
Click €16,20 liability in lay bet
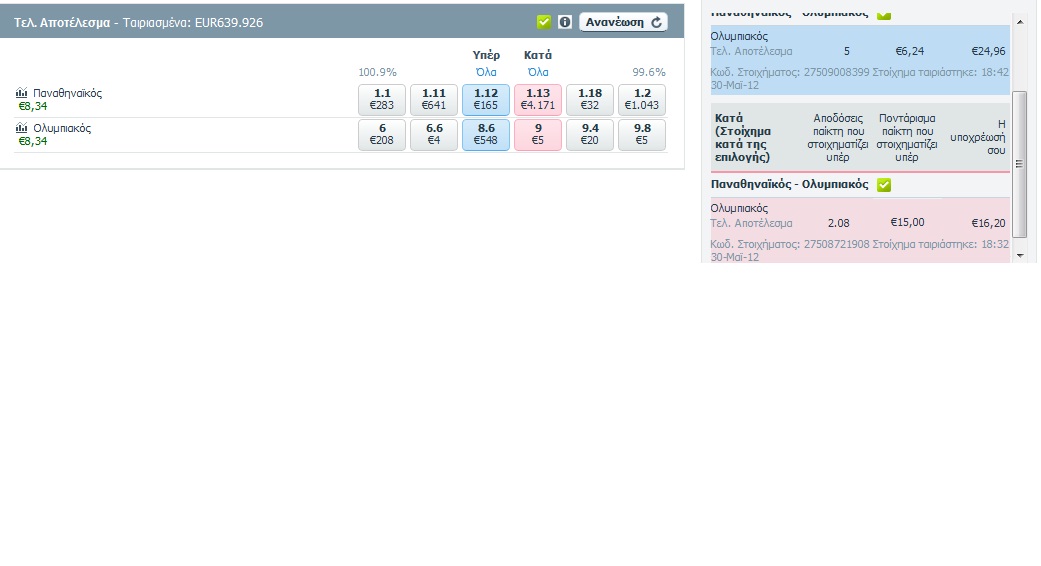pyautogui.click(x=988, y=224)
